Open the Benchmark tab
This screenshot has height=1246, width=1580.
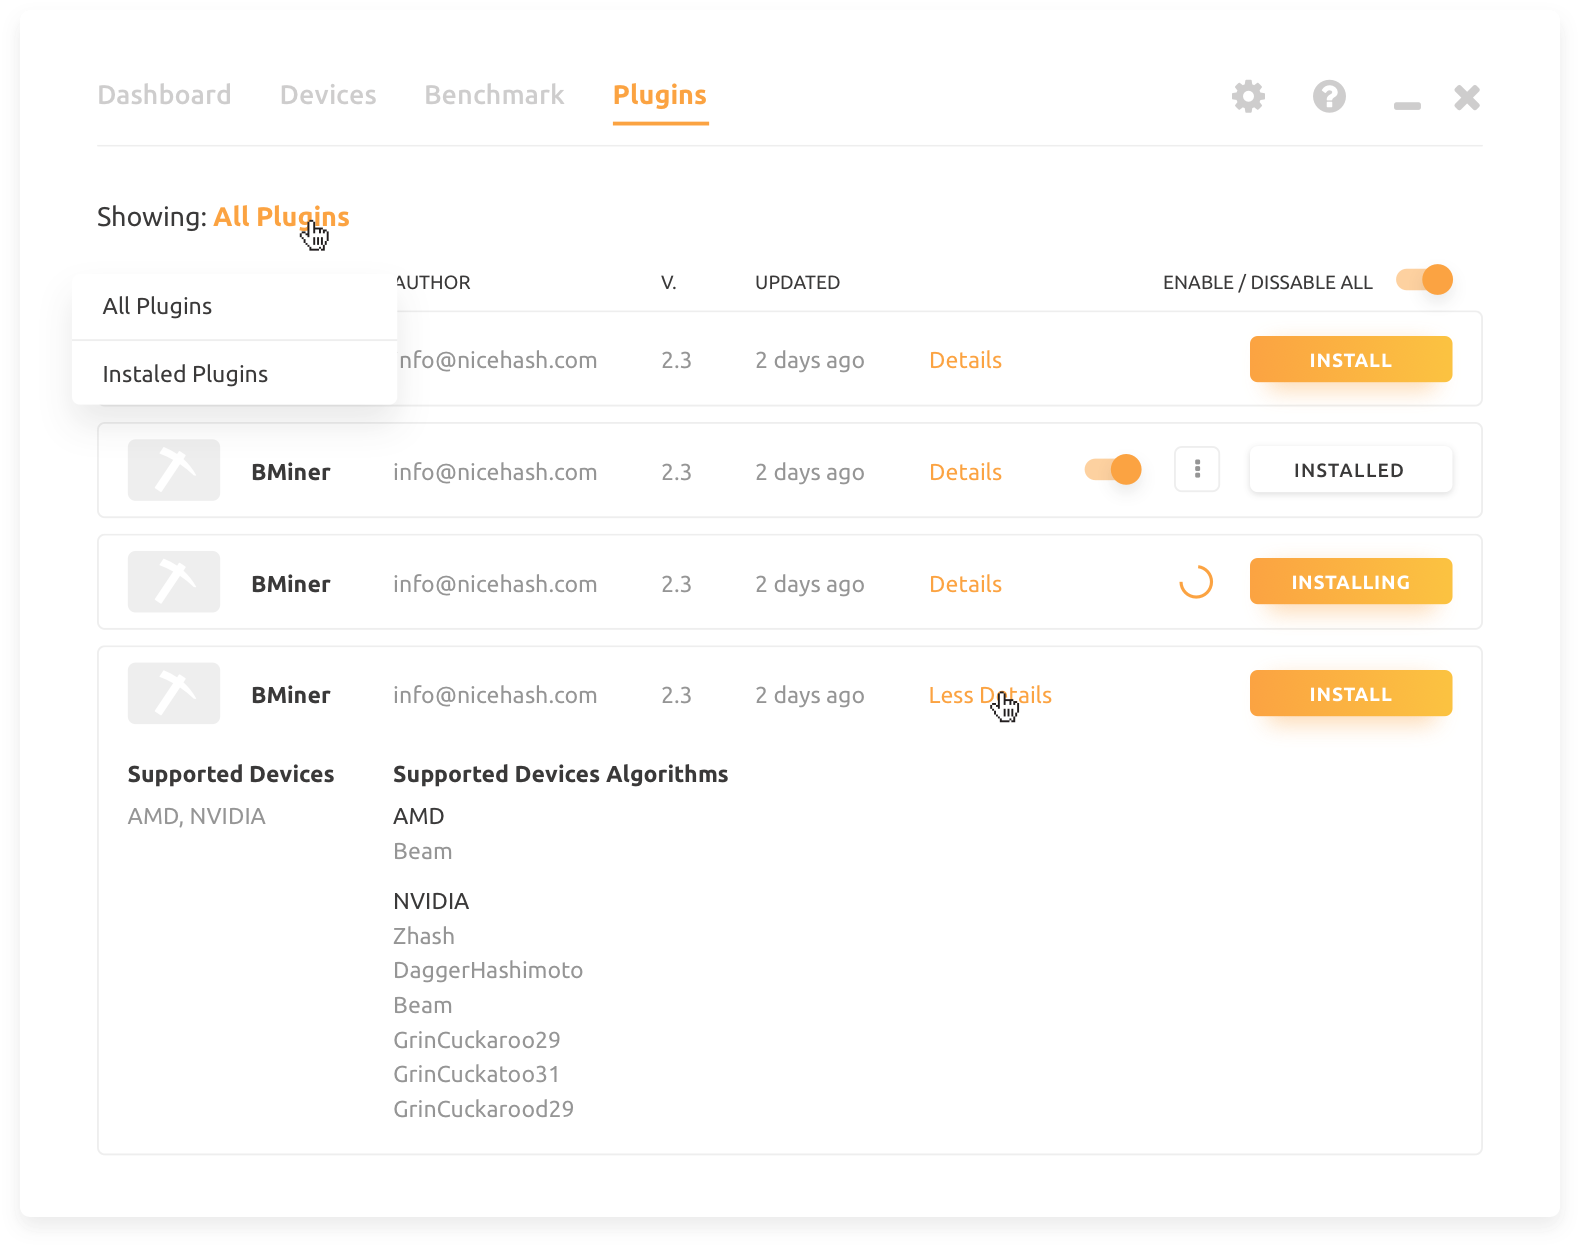click(494, 95)
